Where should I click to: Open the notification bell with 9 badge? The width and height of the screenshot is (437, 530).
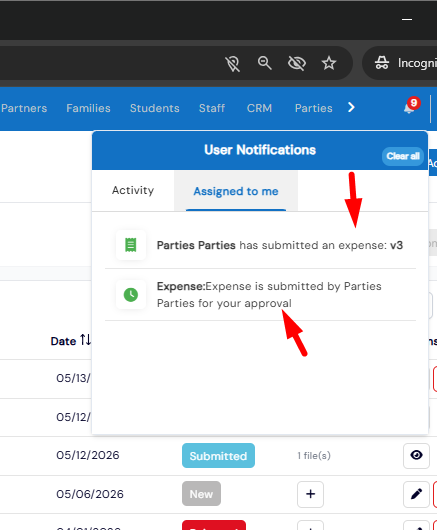point(411,107)
